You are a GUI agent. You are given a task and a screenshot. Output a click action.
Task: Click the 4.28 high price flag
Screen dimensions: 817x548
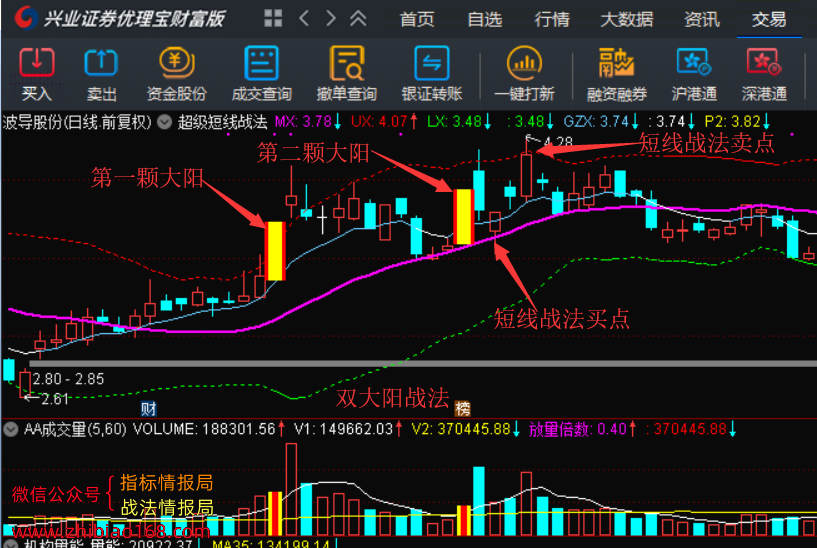558,142
